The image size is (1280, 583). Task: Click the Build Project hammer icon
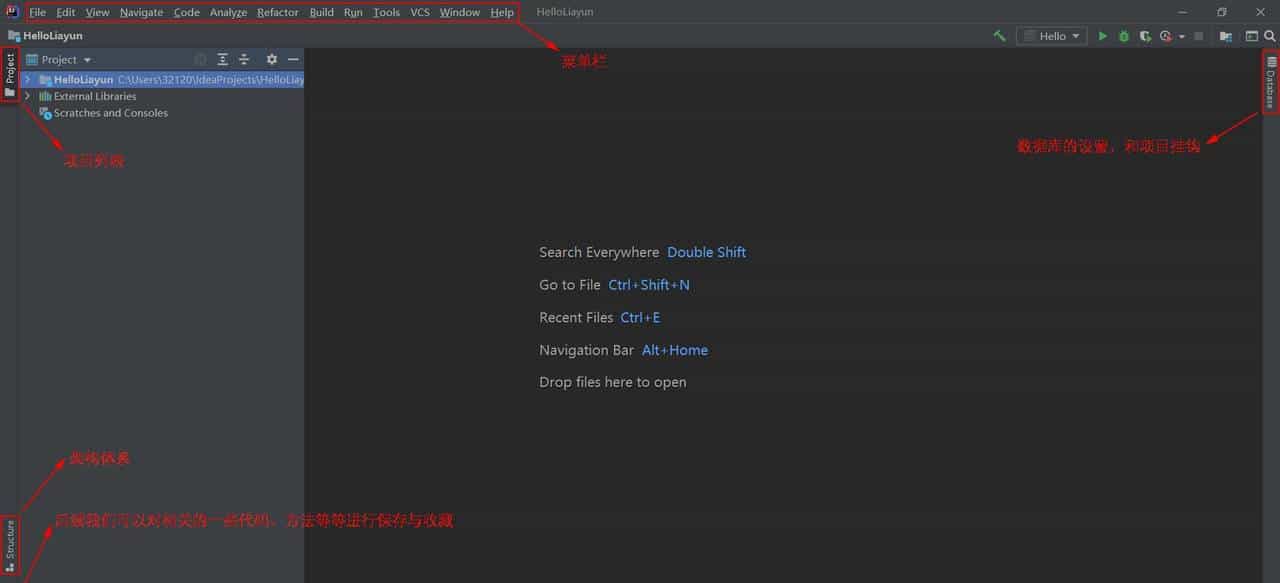pyautogui.click(x=998, y=35)
